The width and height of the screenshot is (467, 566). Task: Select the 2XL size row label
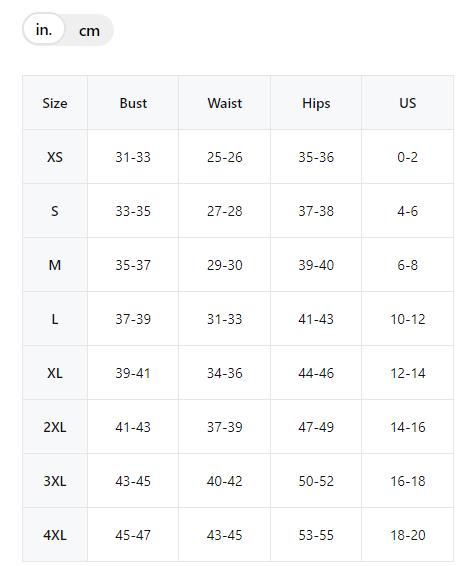click(55, 427)
